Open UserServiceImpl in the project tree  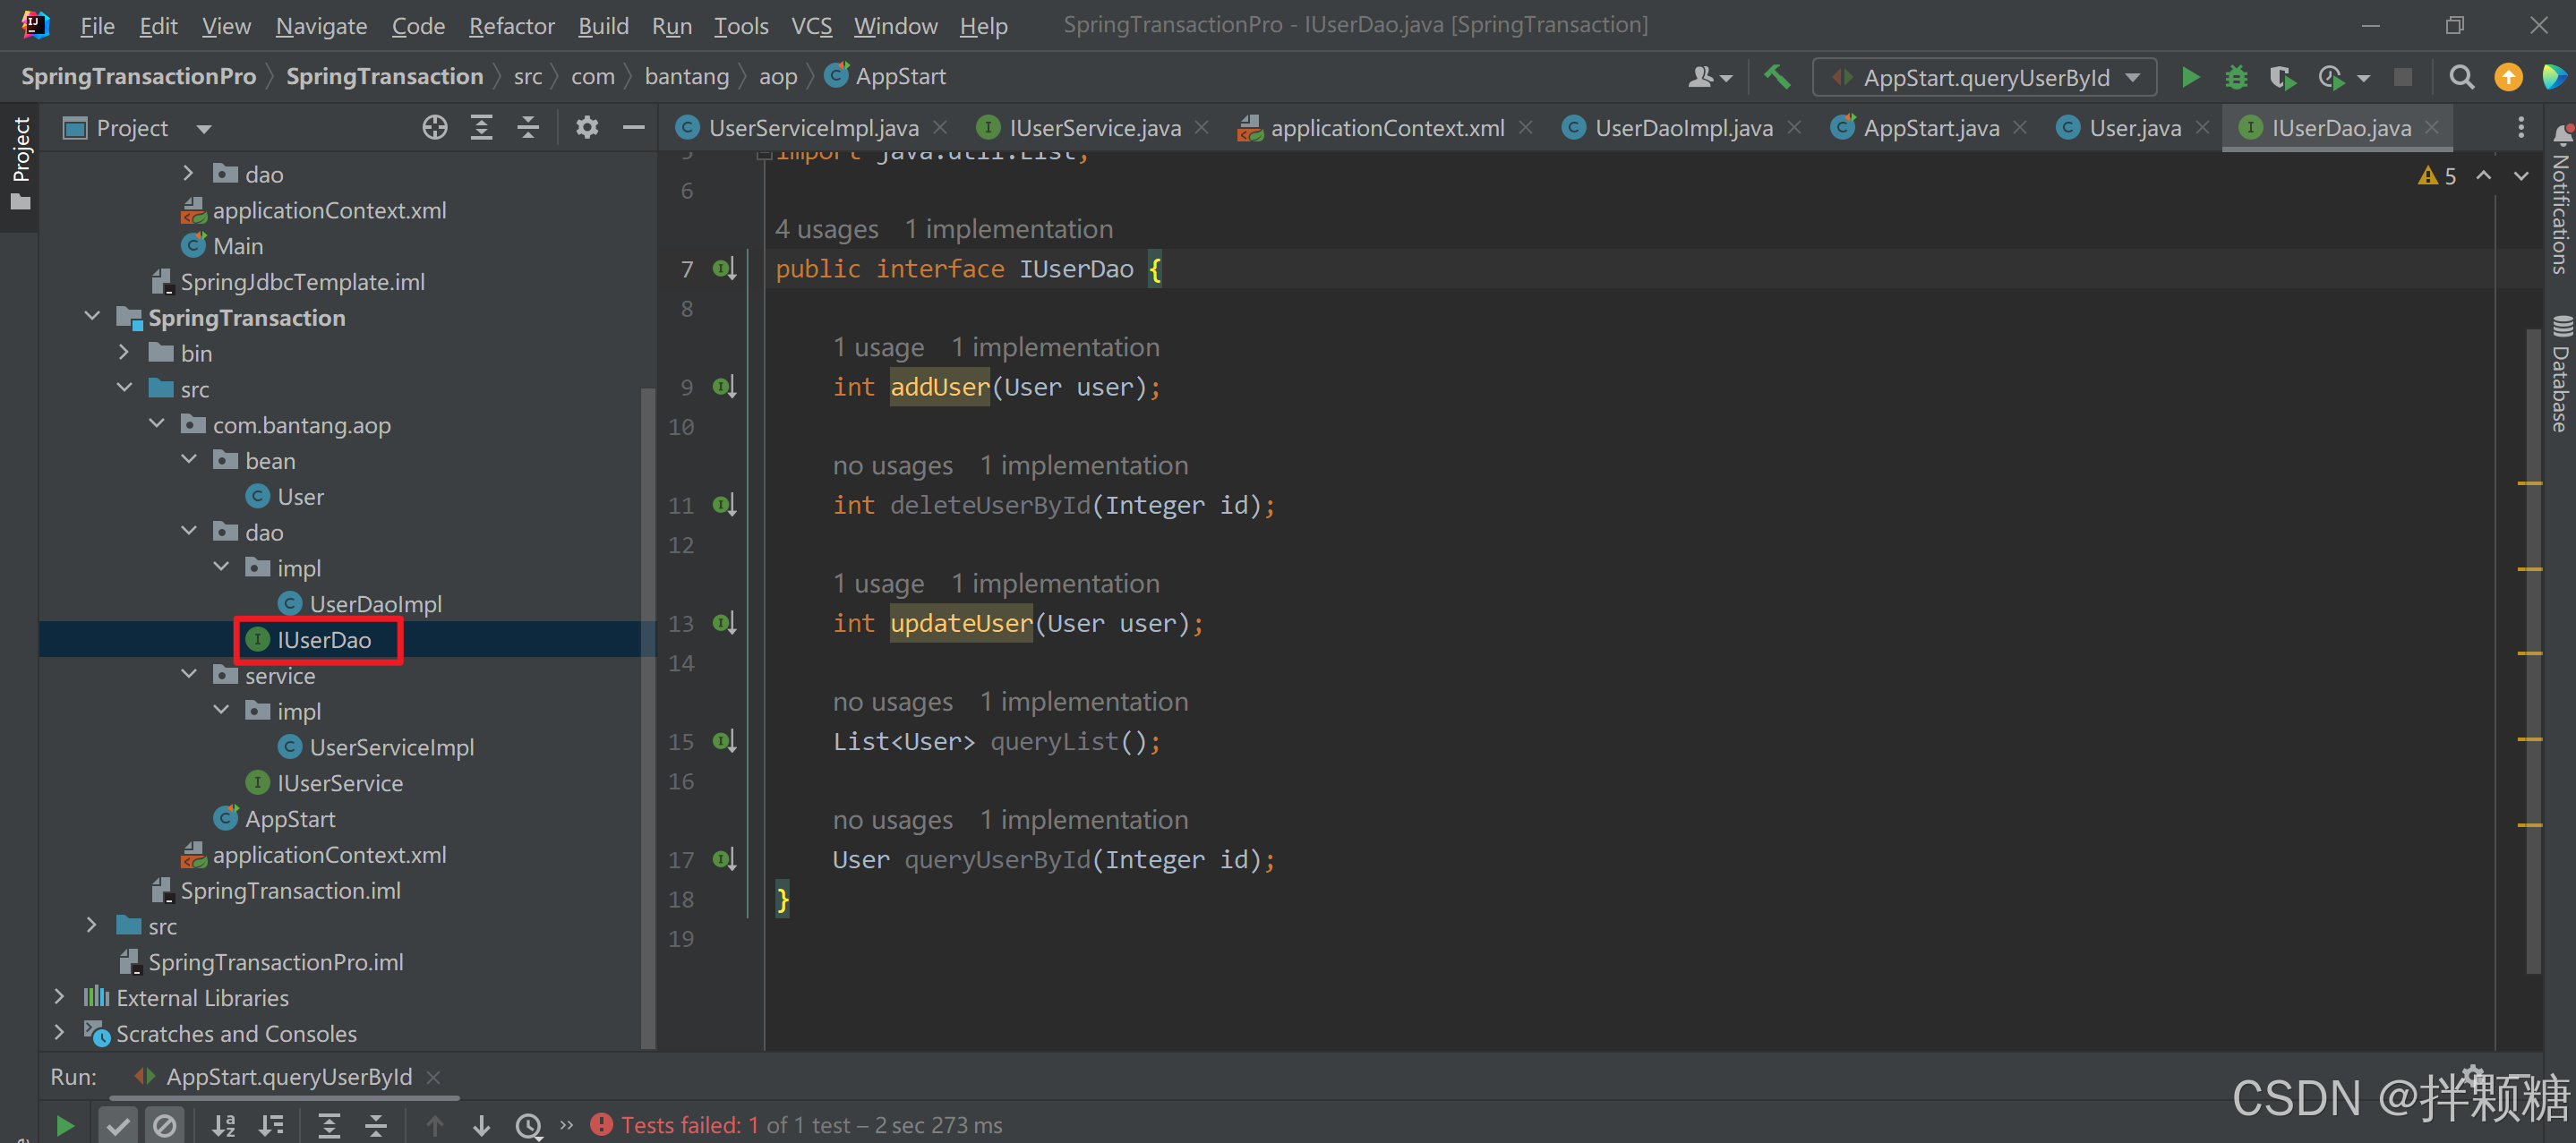click(x=391, y=747)
